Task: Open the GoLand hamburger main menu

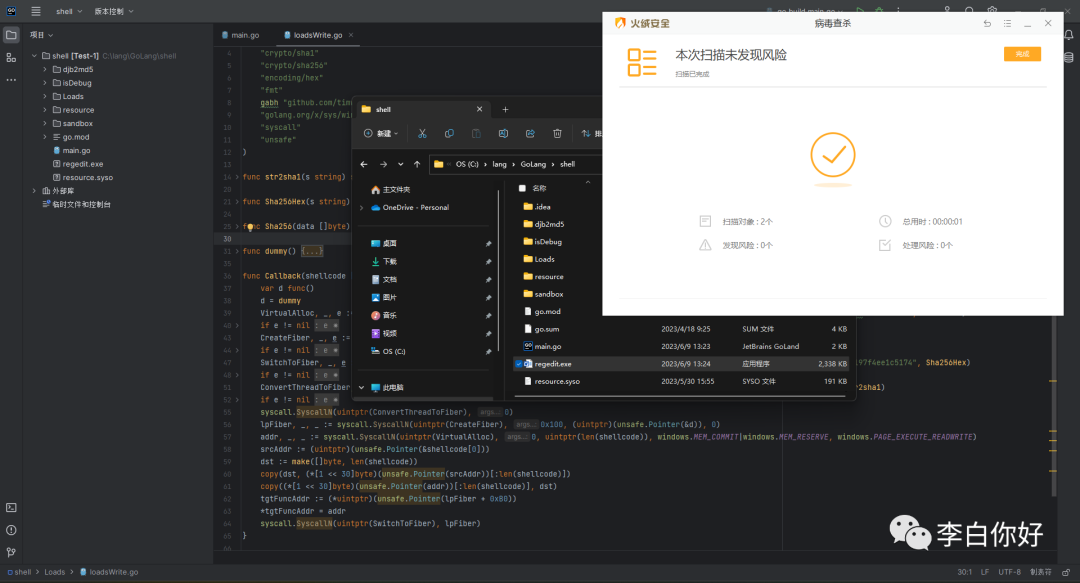Action: click(36, 11)
